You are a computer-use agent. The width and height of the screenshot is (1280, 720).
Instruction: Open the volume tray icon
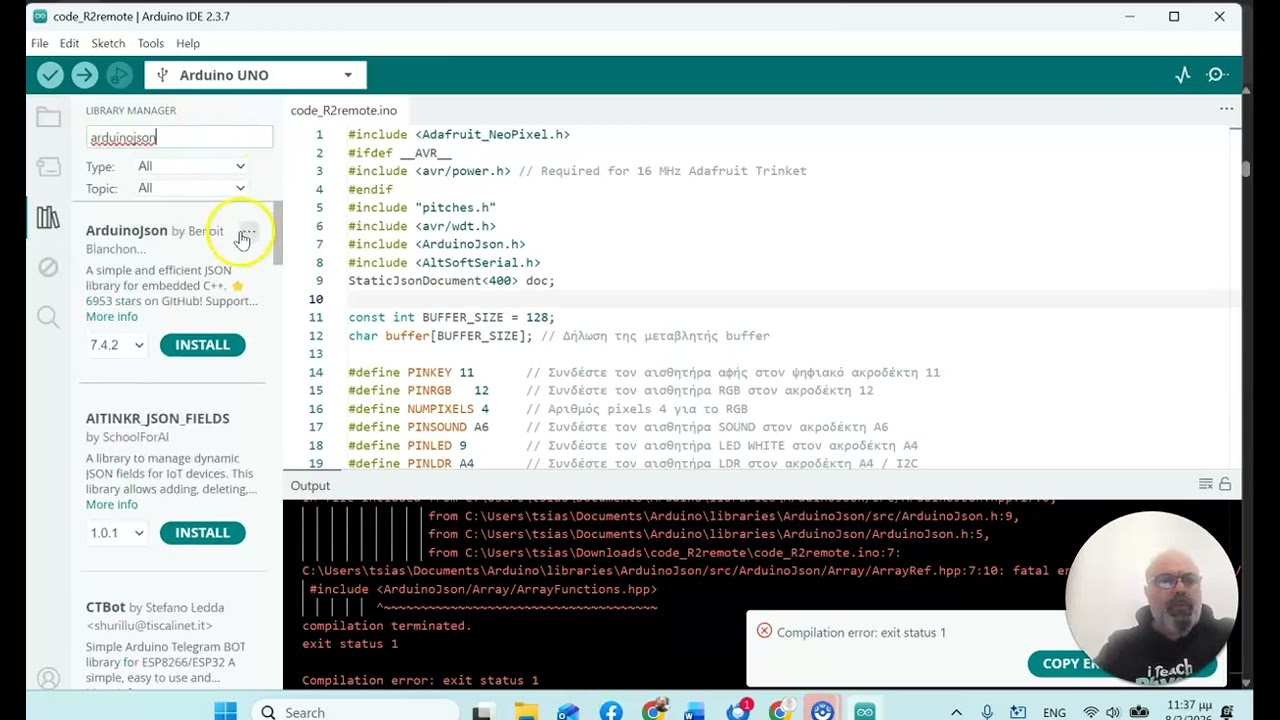tap(1113, 713)
